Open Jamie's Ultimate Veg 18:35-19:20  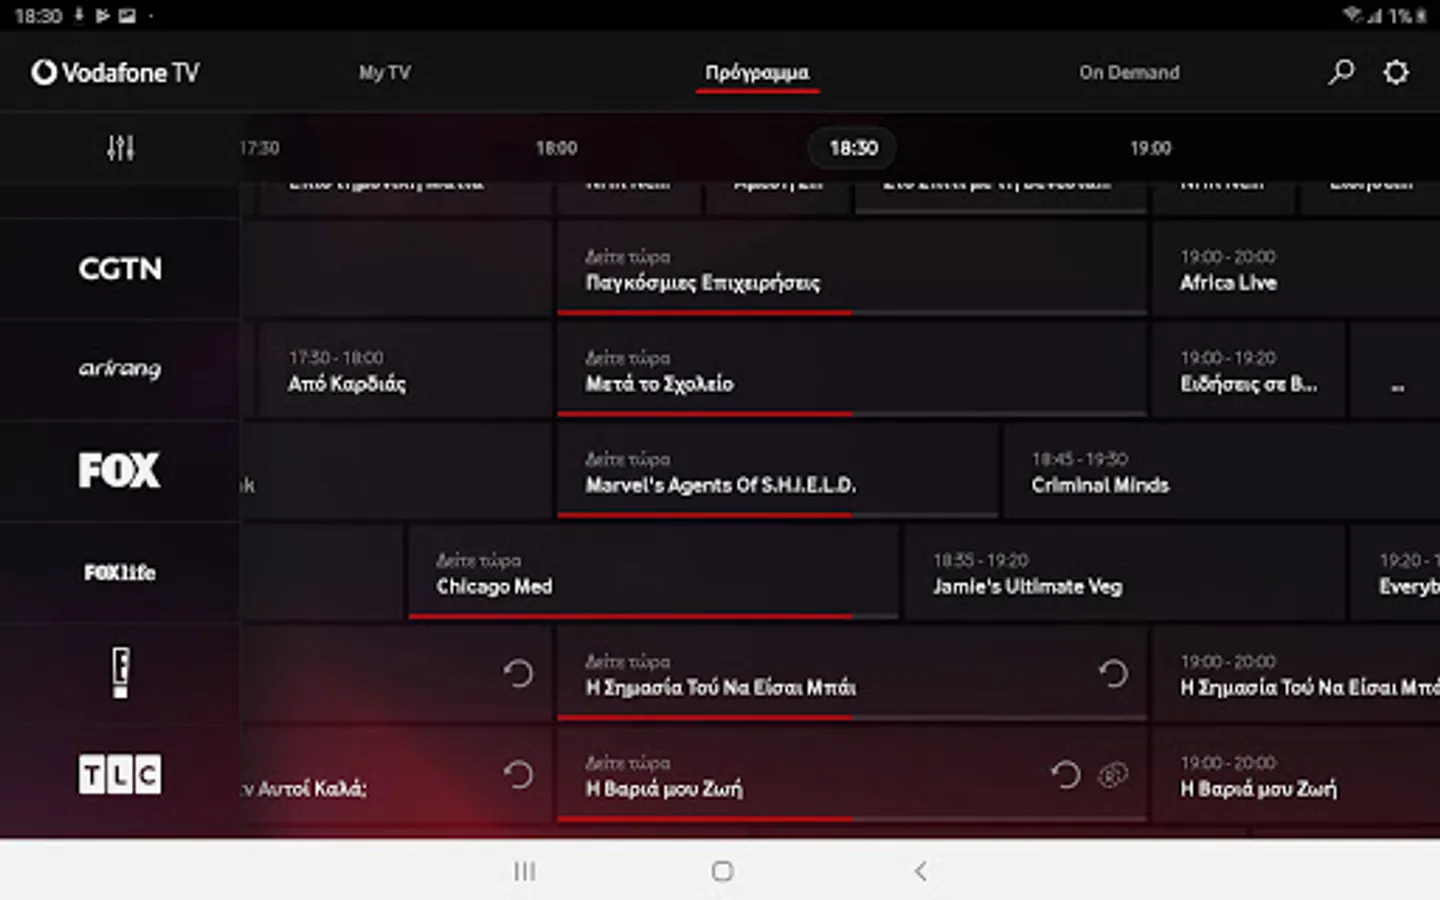click(x=1124, y=572)
